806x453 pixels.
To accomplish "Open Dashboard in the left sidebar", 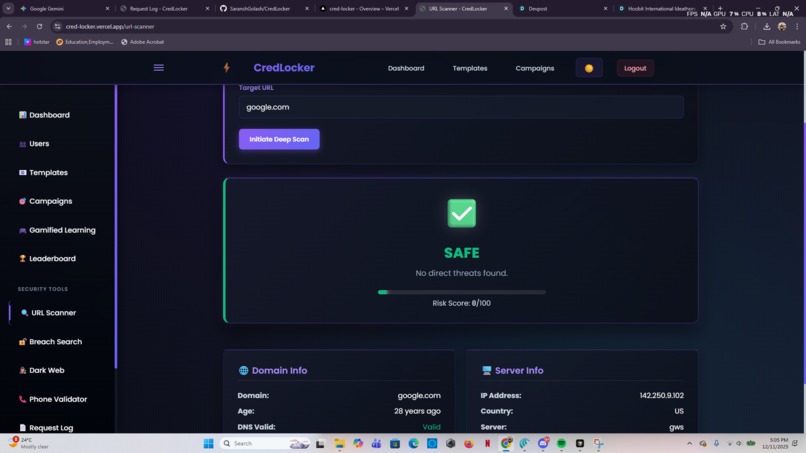I will point(44,115).
